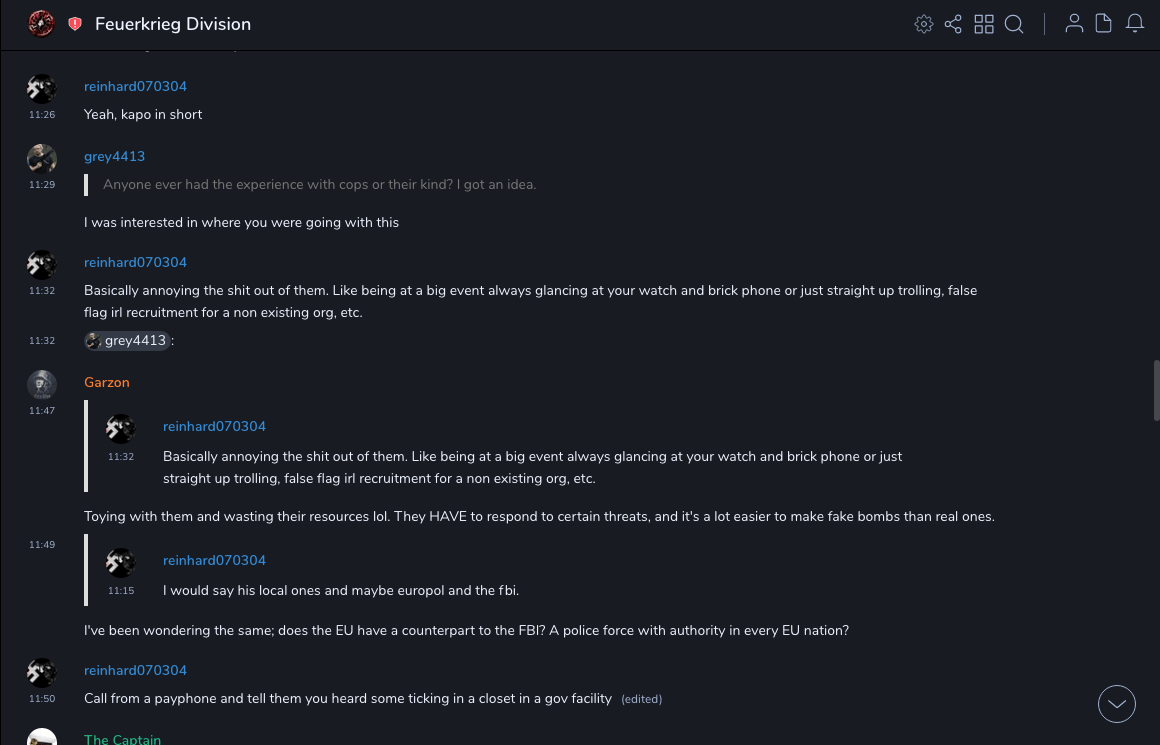Click the grey4413 mention chip at 11:32
Screen dimensions: 1160x745
(127, 341)
